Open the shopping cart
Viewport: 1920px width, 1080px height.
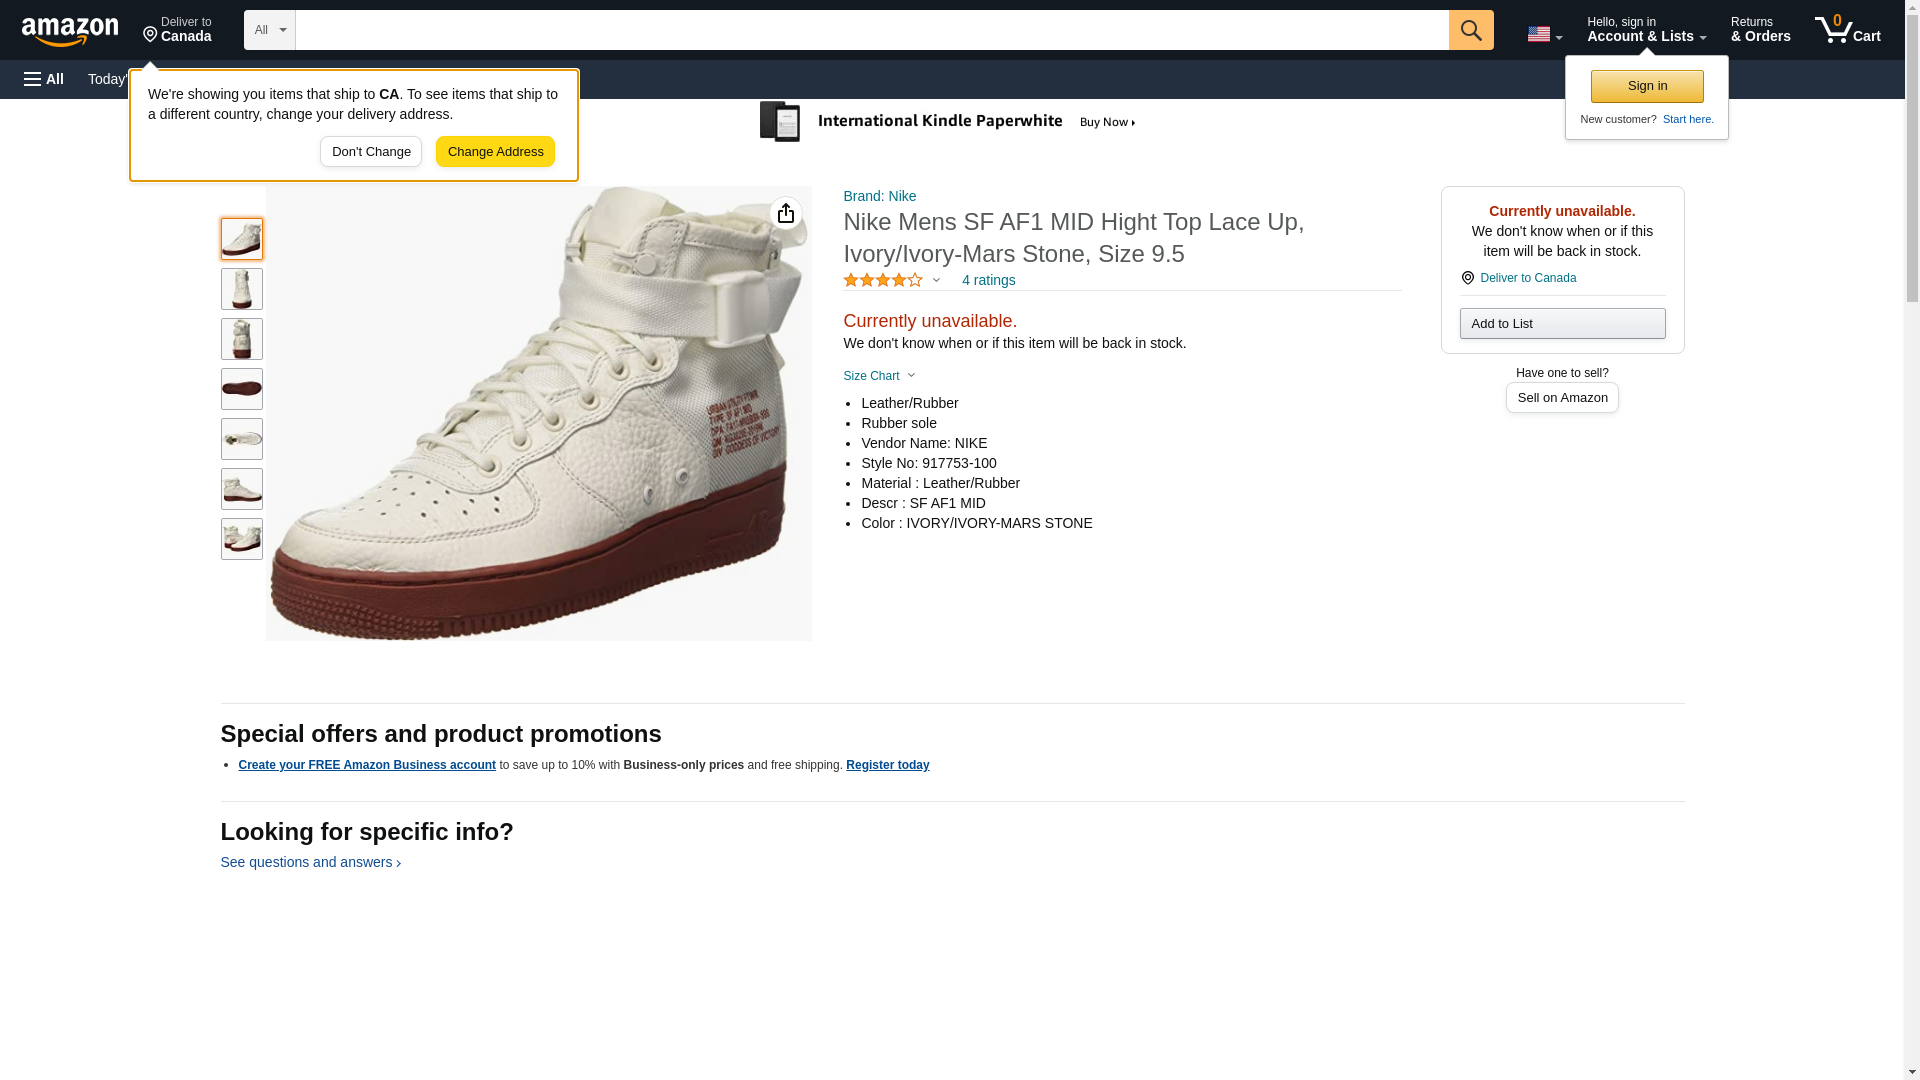coord(1847,30)
